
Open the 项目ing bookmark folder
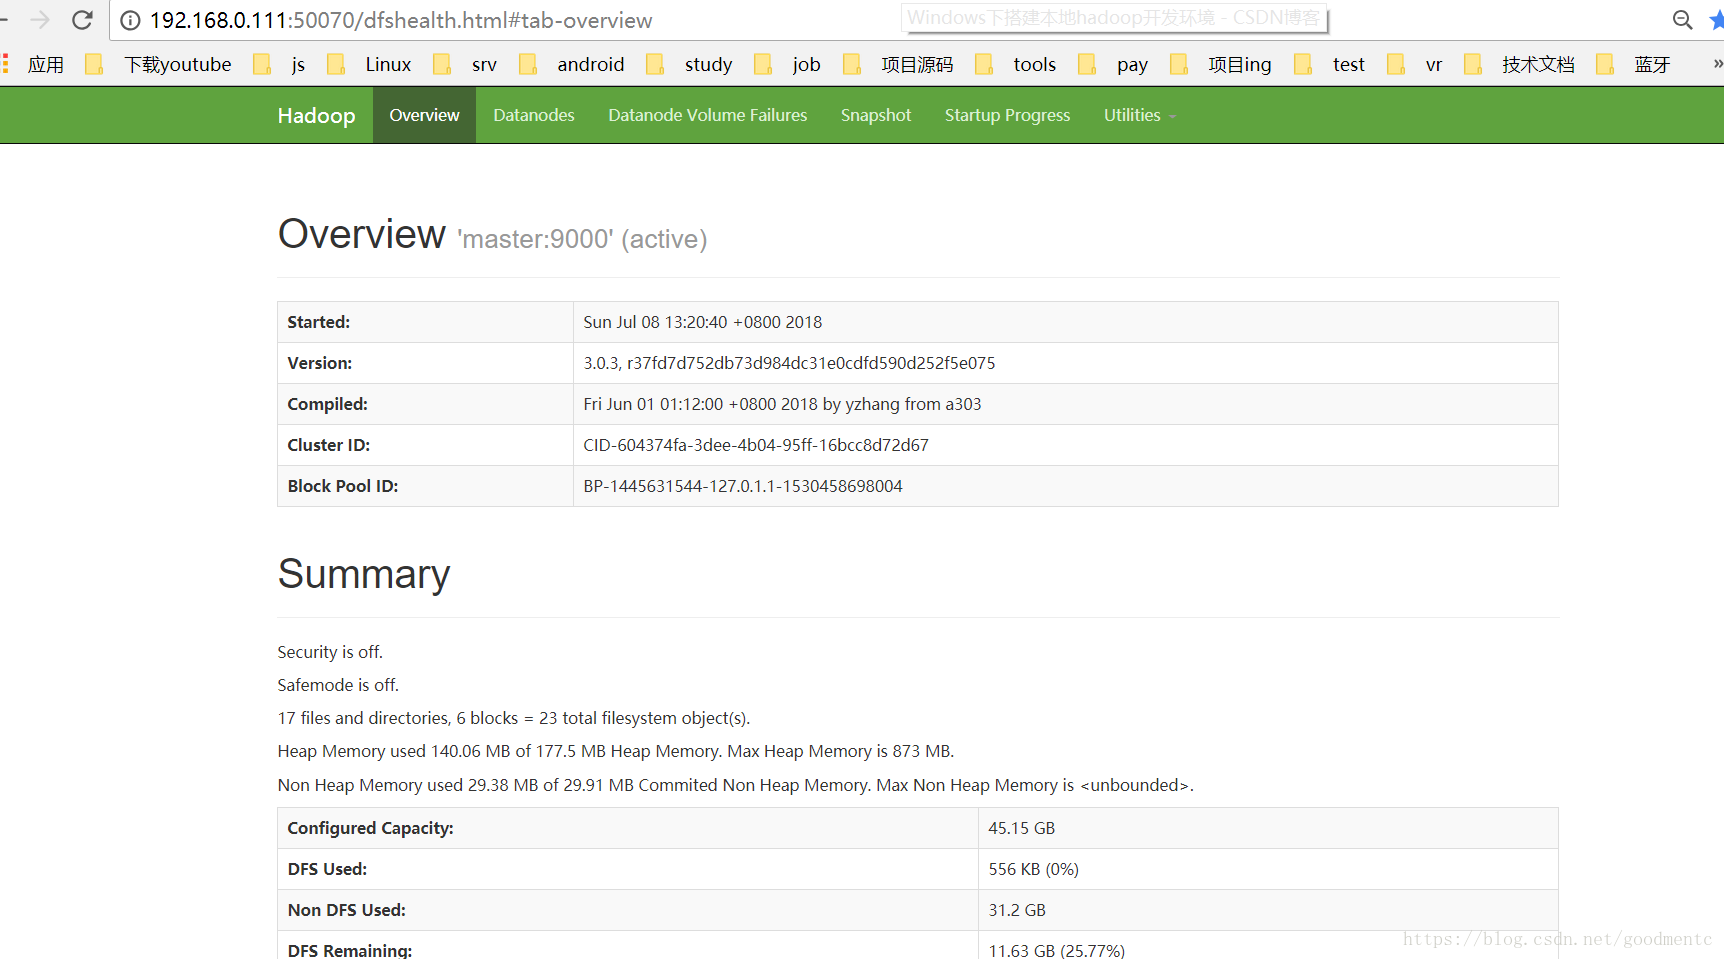[x=1221, y=65]
